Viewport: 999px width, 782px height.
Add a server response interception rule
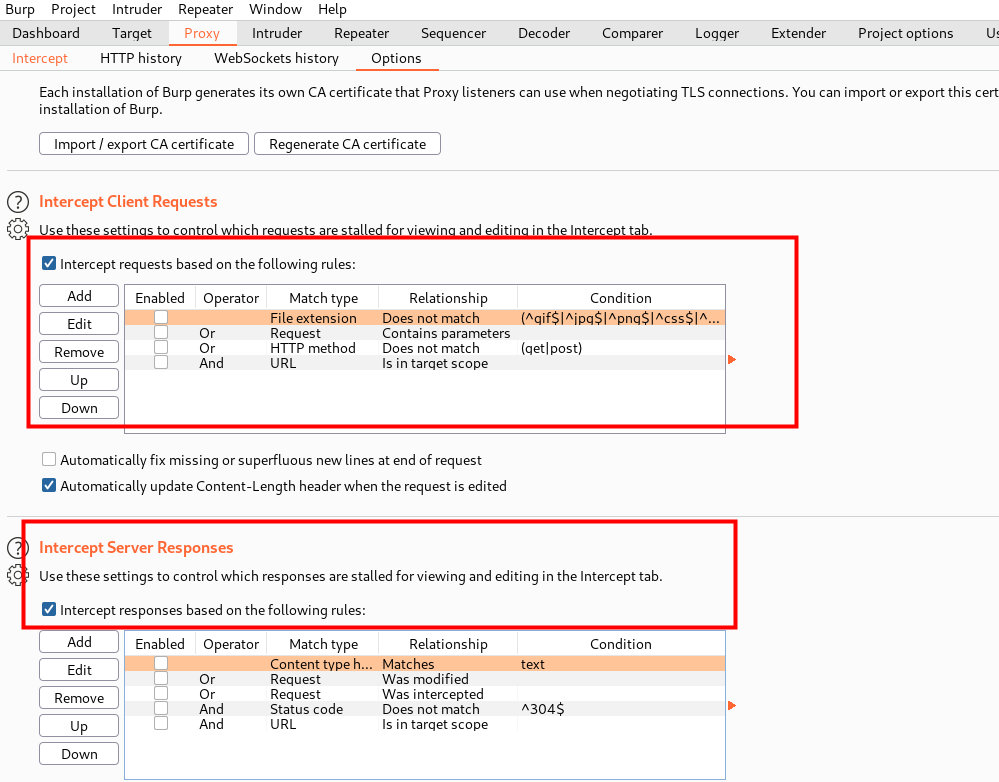point(79,642)
